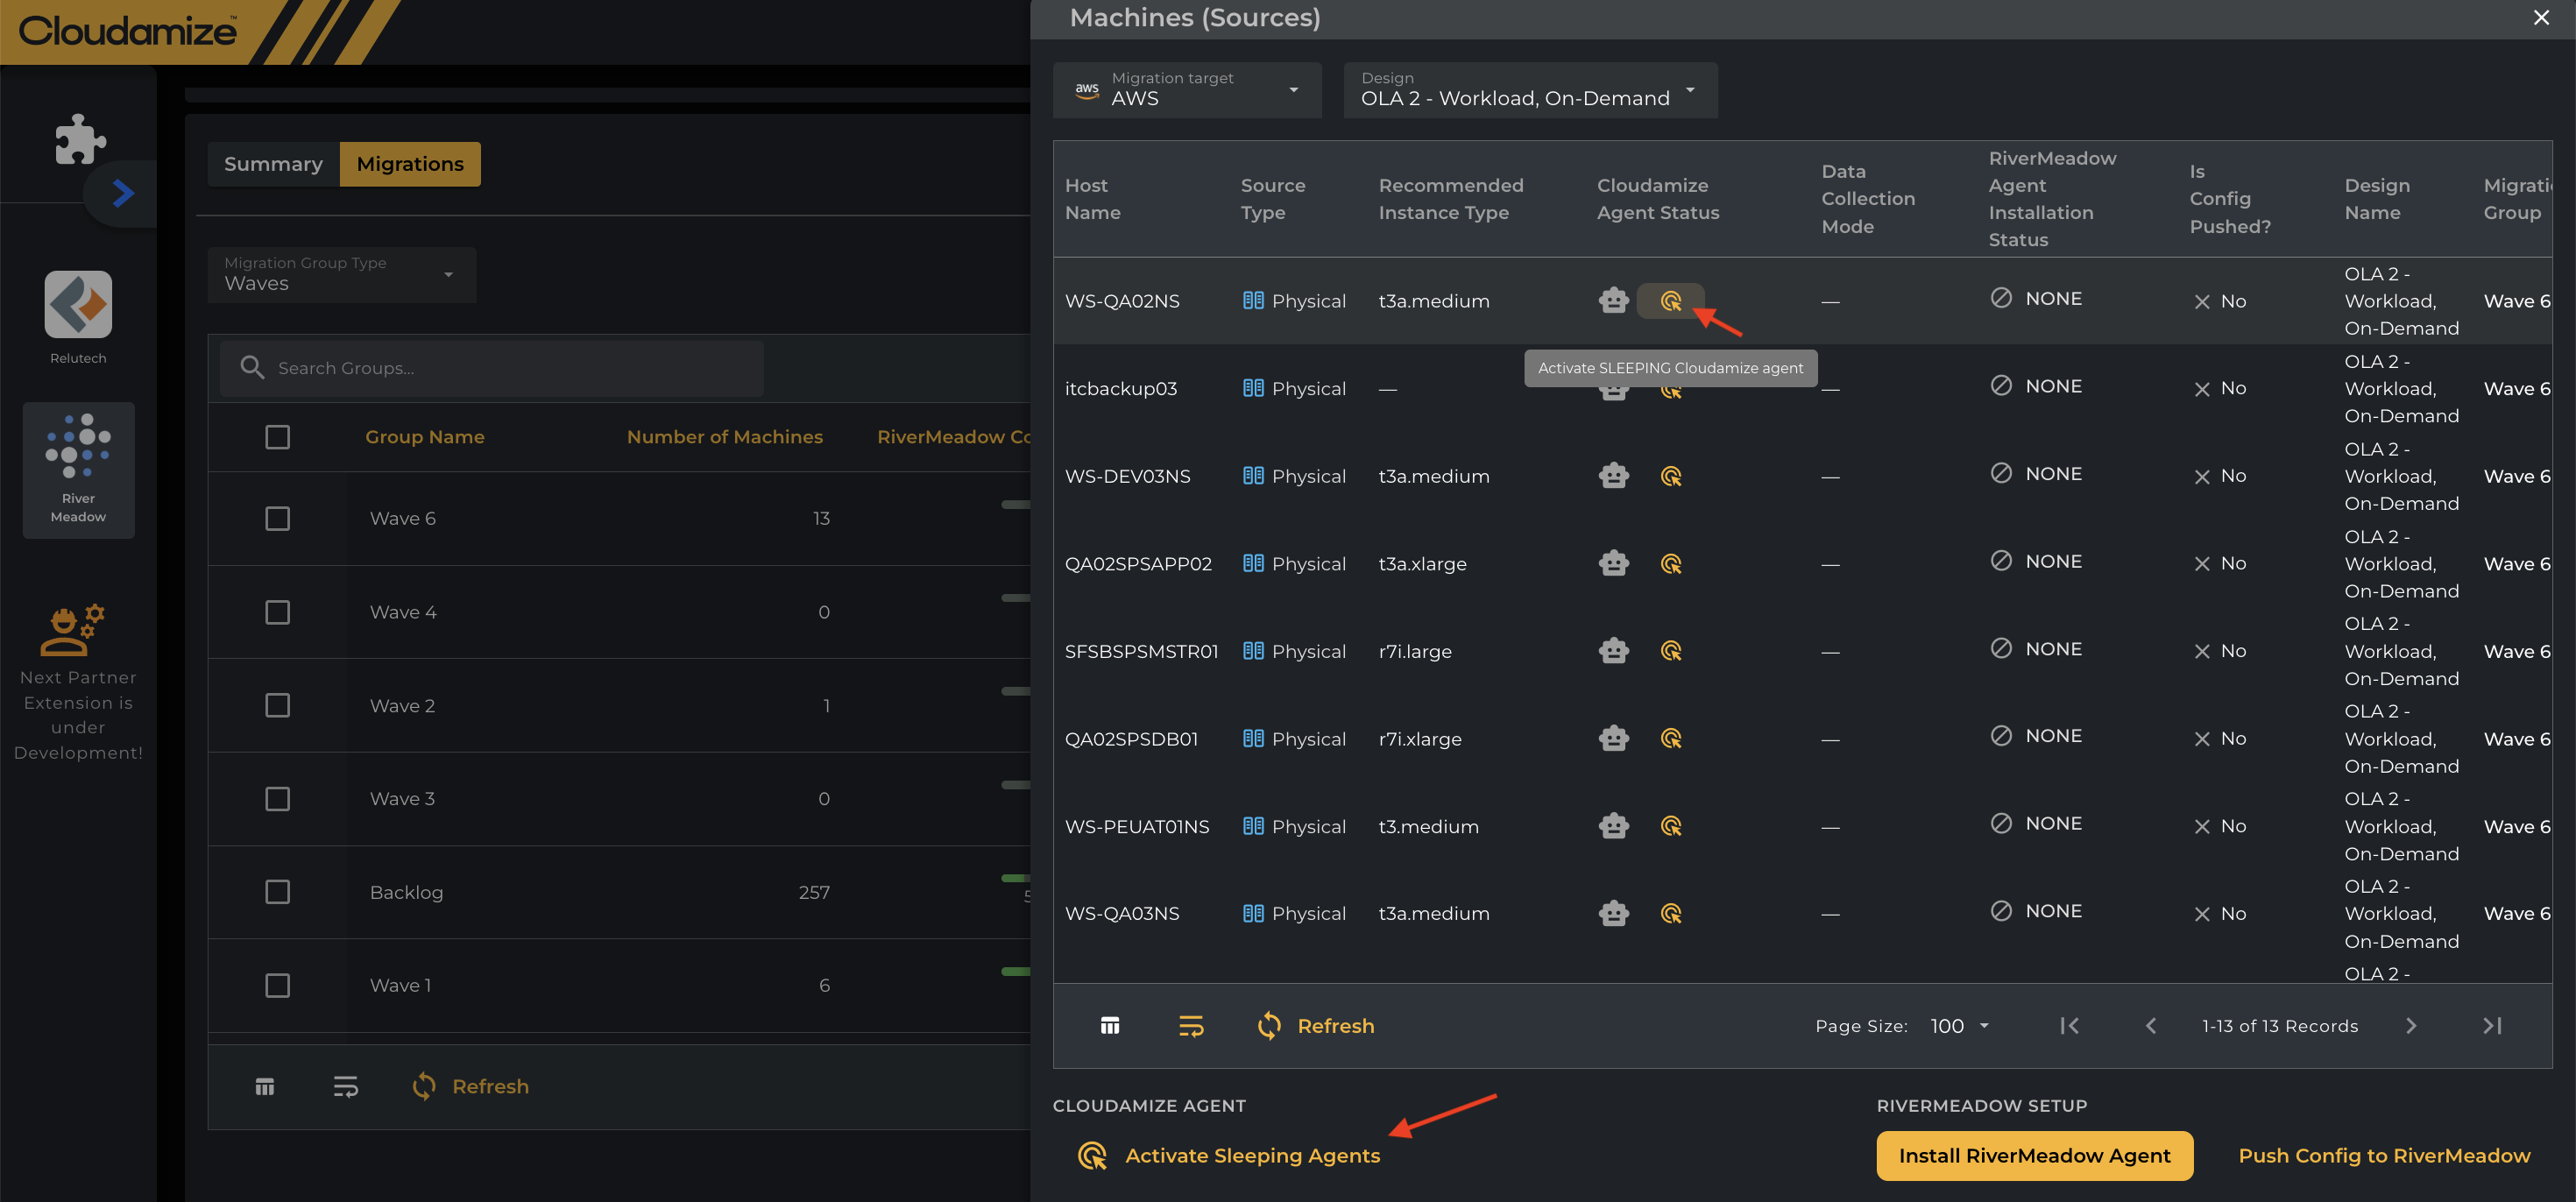2576x1202 pixels.
Task: Toggle the select-all groups header checkbox
Action: point(277,437)
